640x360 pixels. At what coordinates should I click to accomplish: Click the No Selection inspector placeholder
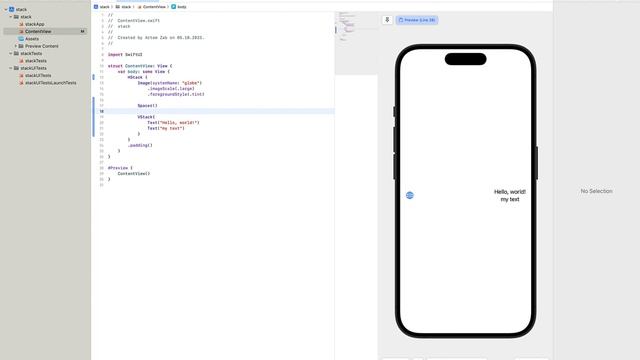pos(596,191)
